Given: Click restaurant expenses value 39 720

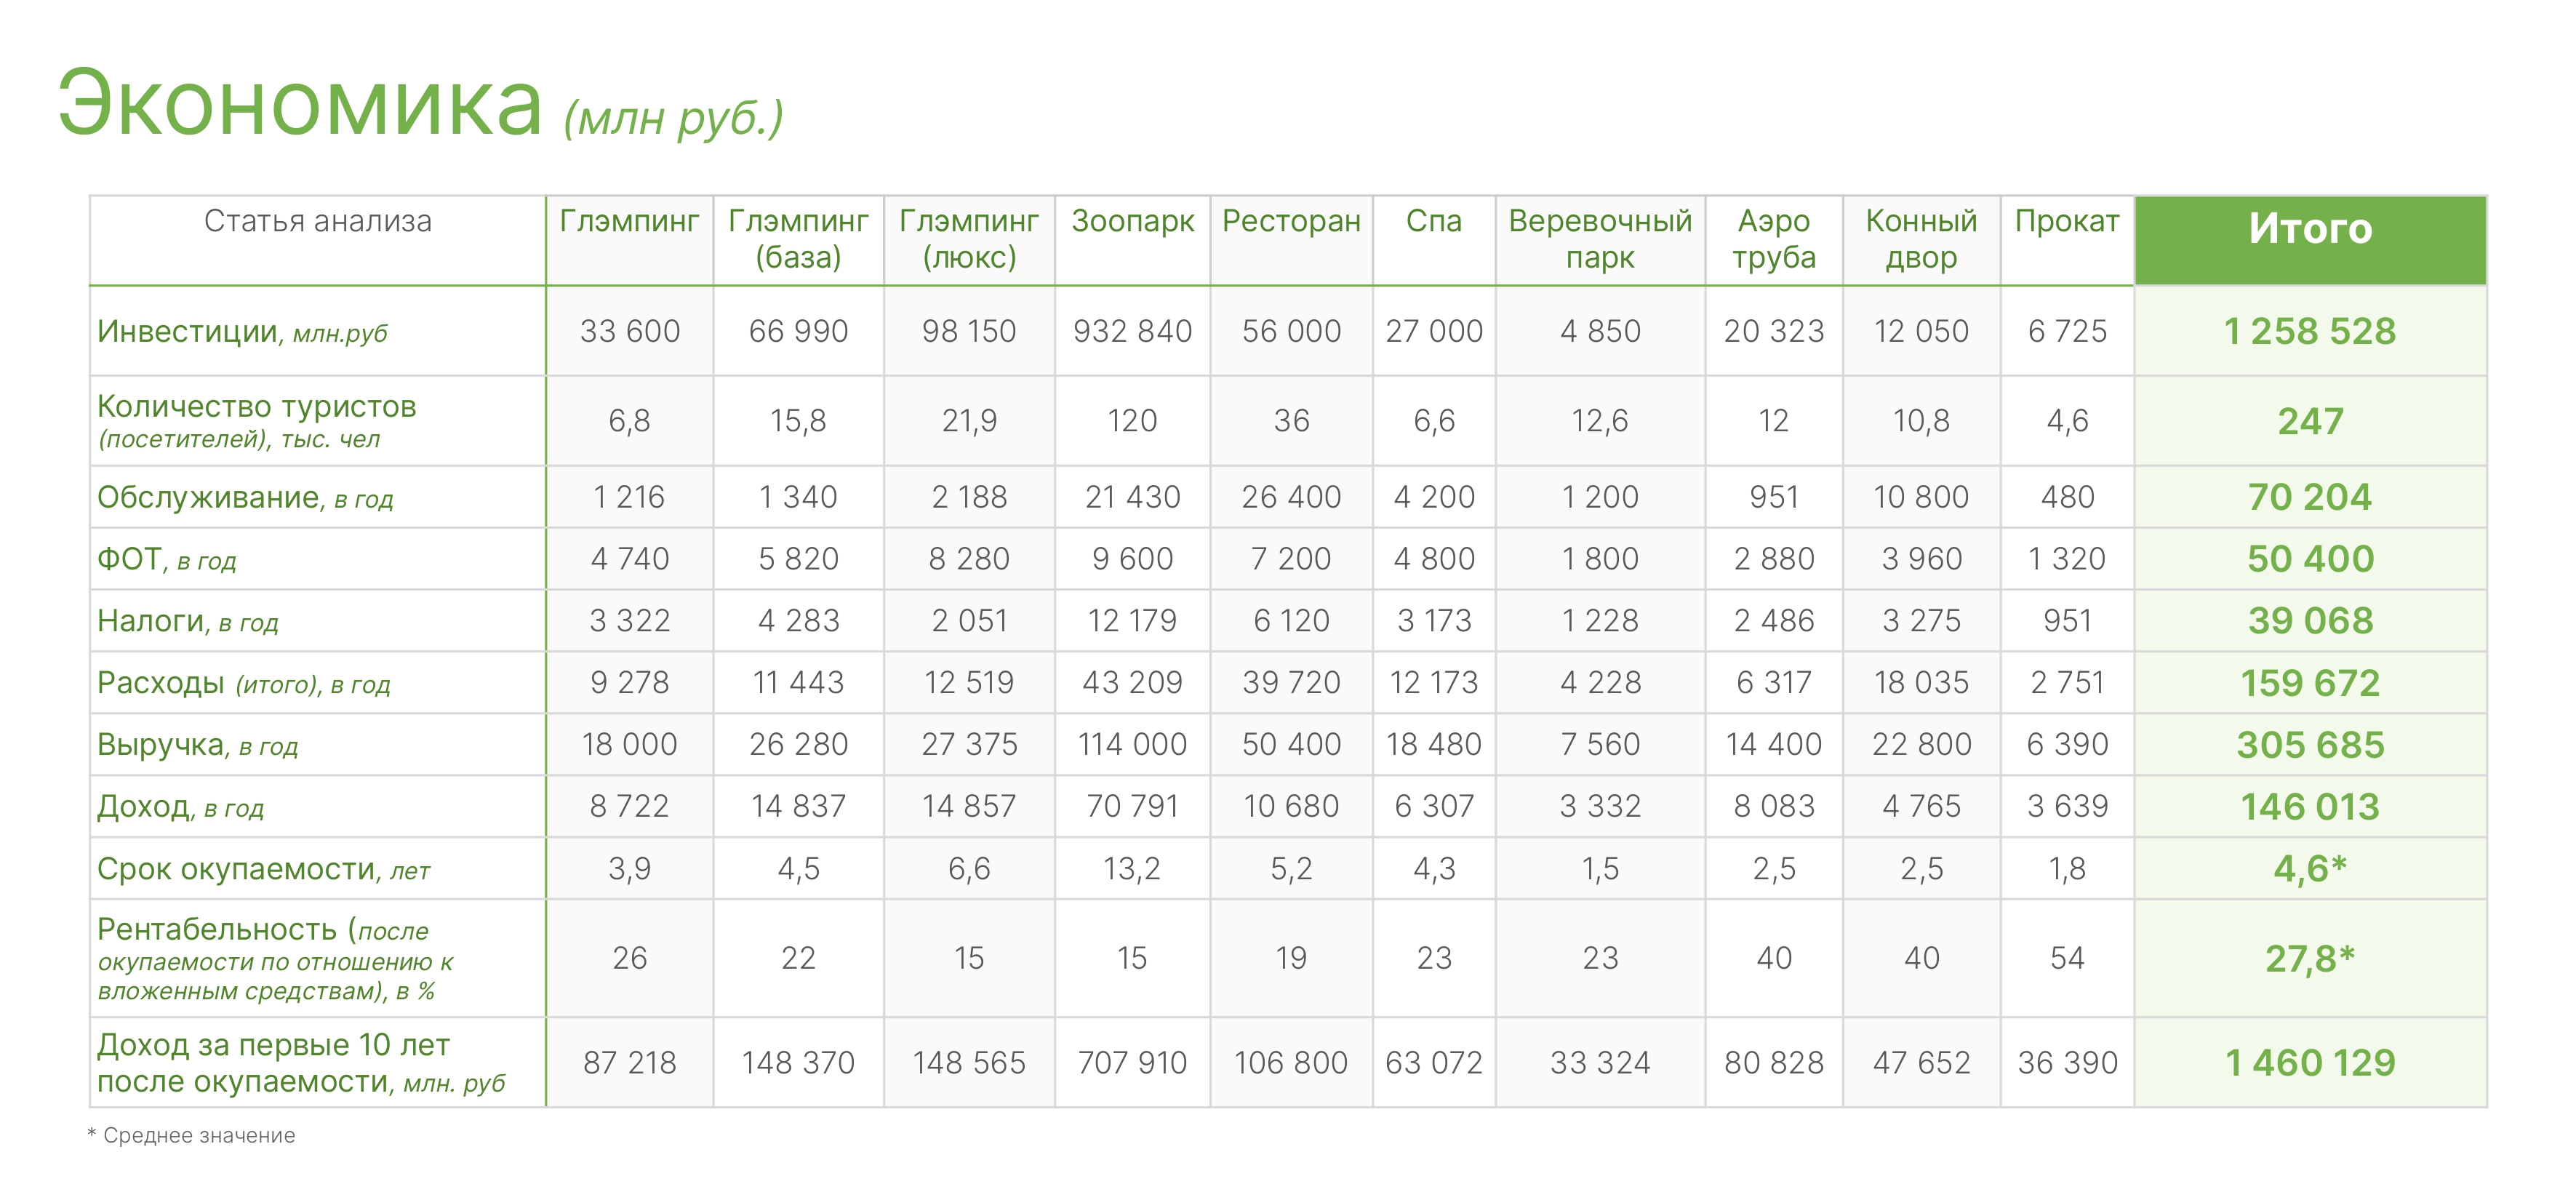Looking at the screenshot, I should click(1291, 683).
